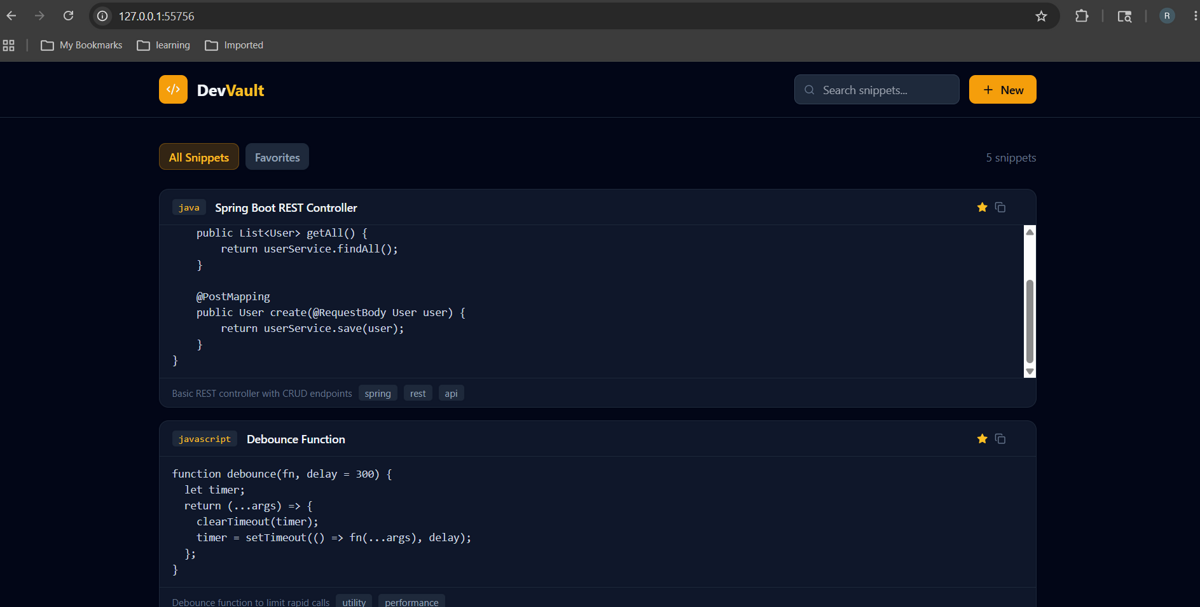
Task: Toggle favorite star on Debounce Function
Action: (982, 439)
